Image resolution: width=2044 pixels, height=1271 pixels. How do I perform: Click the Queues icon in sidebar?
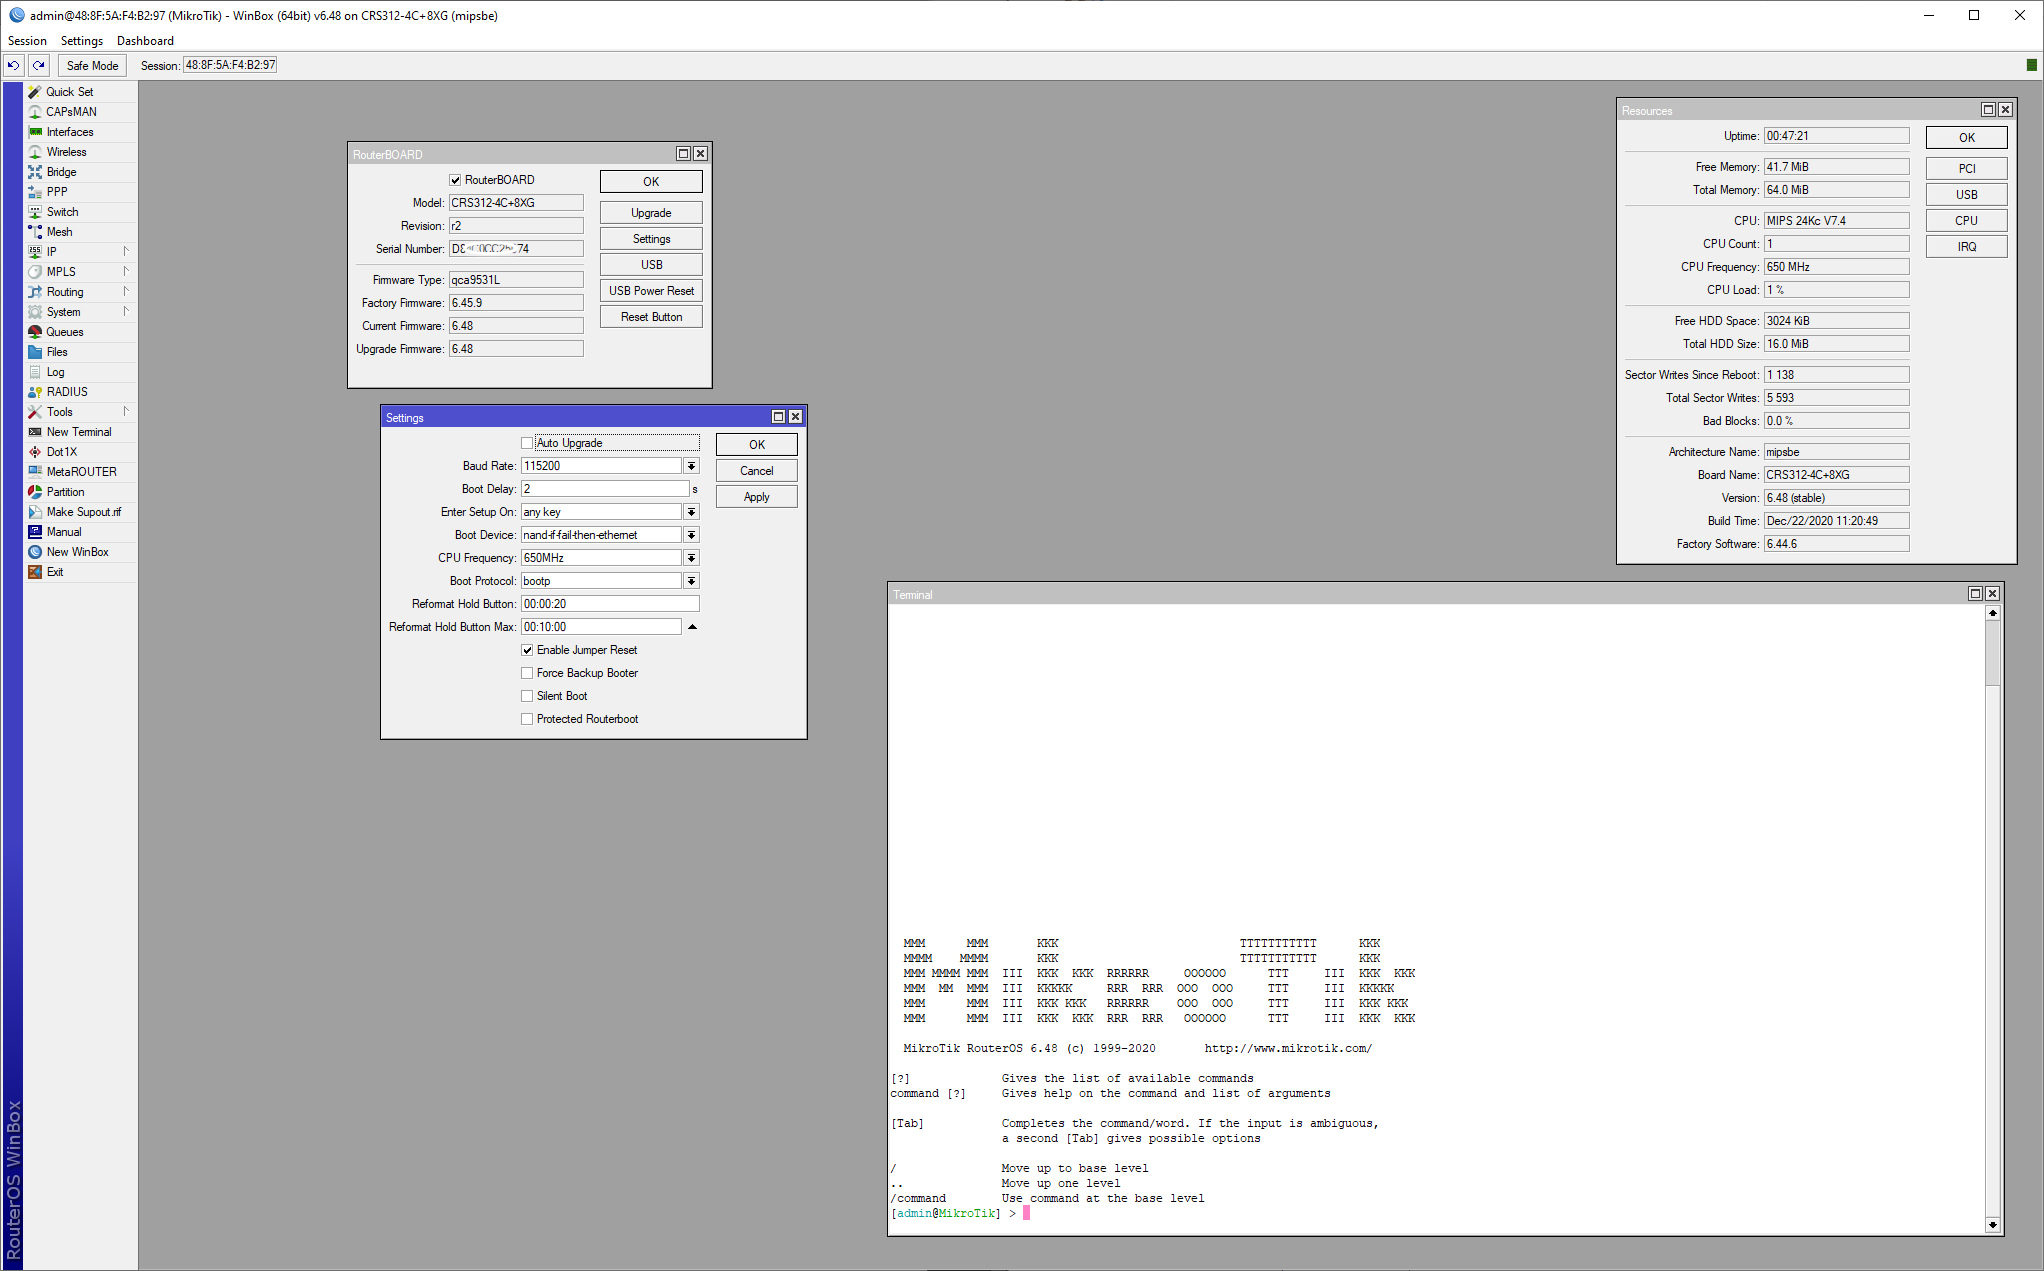[x=35, y=332]
